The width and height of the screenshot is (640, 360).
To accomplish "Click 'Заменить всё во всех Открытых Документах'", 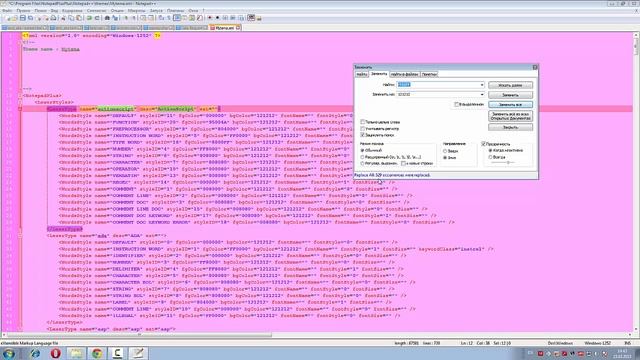I will pos(510,116).
